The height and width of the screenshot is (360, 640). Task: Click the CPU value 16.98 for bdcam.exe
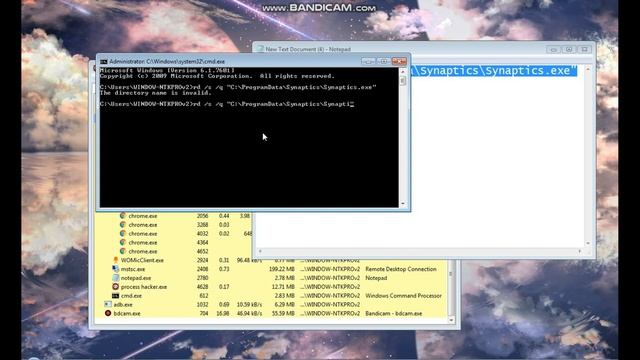pyautogui.click(x=222, y=313)
